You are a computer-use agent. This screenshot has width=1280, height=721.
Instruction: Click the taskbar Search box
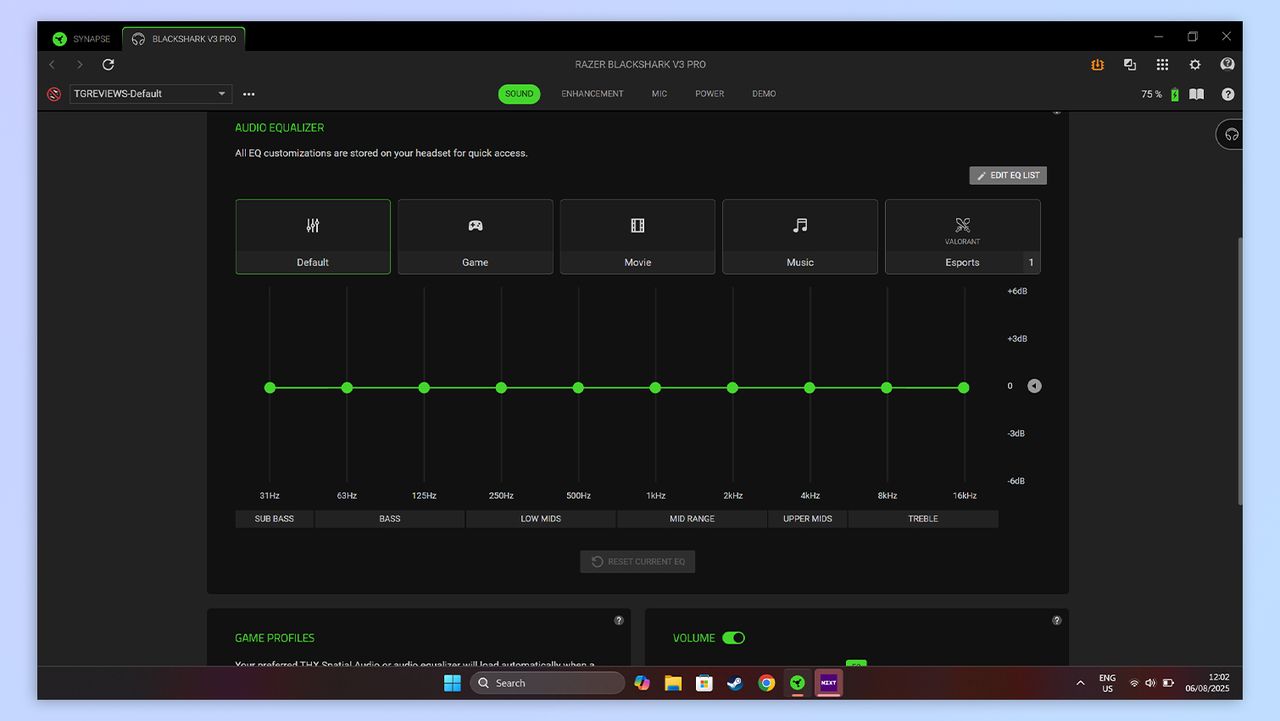[x=547, y=683]
